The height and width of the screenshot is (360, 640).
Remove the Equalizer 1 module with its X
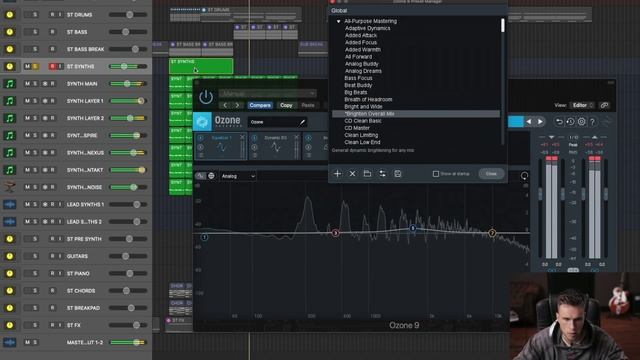click(242, 138)
